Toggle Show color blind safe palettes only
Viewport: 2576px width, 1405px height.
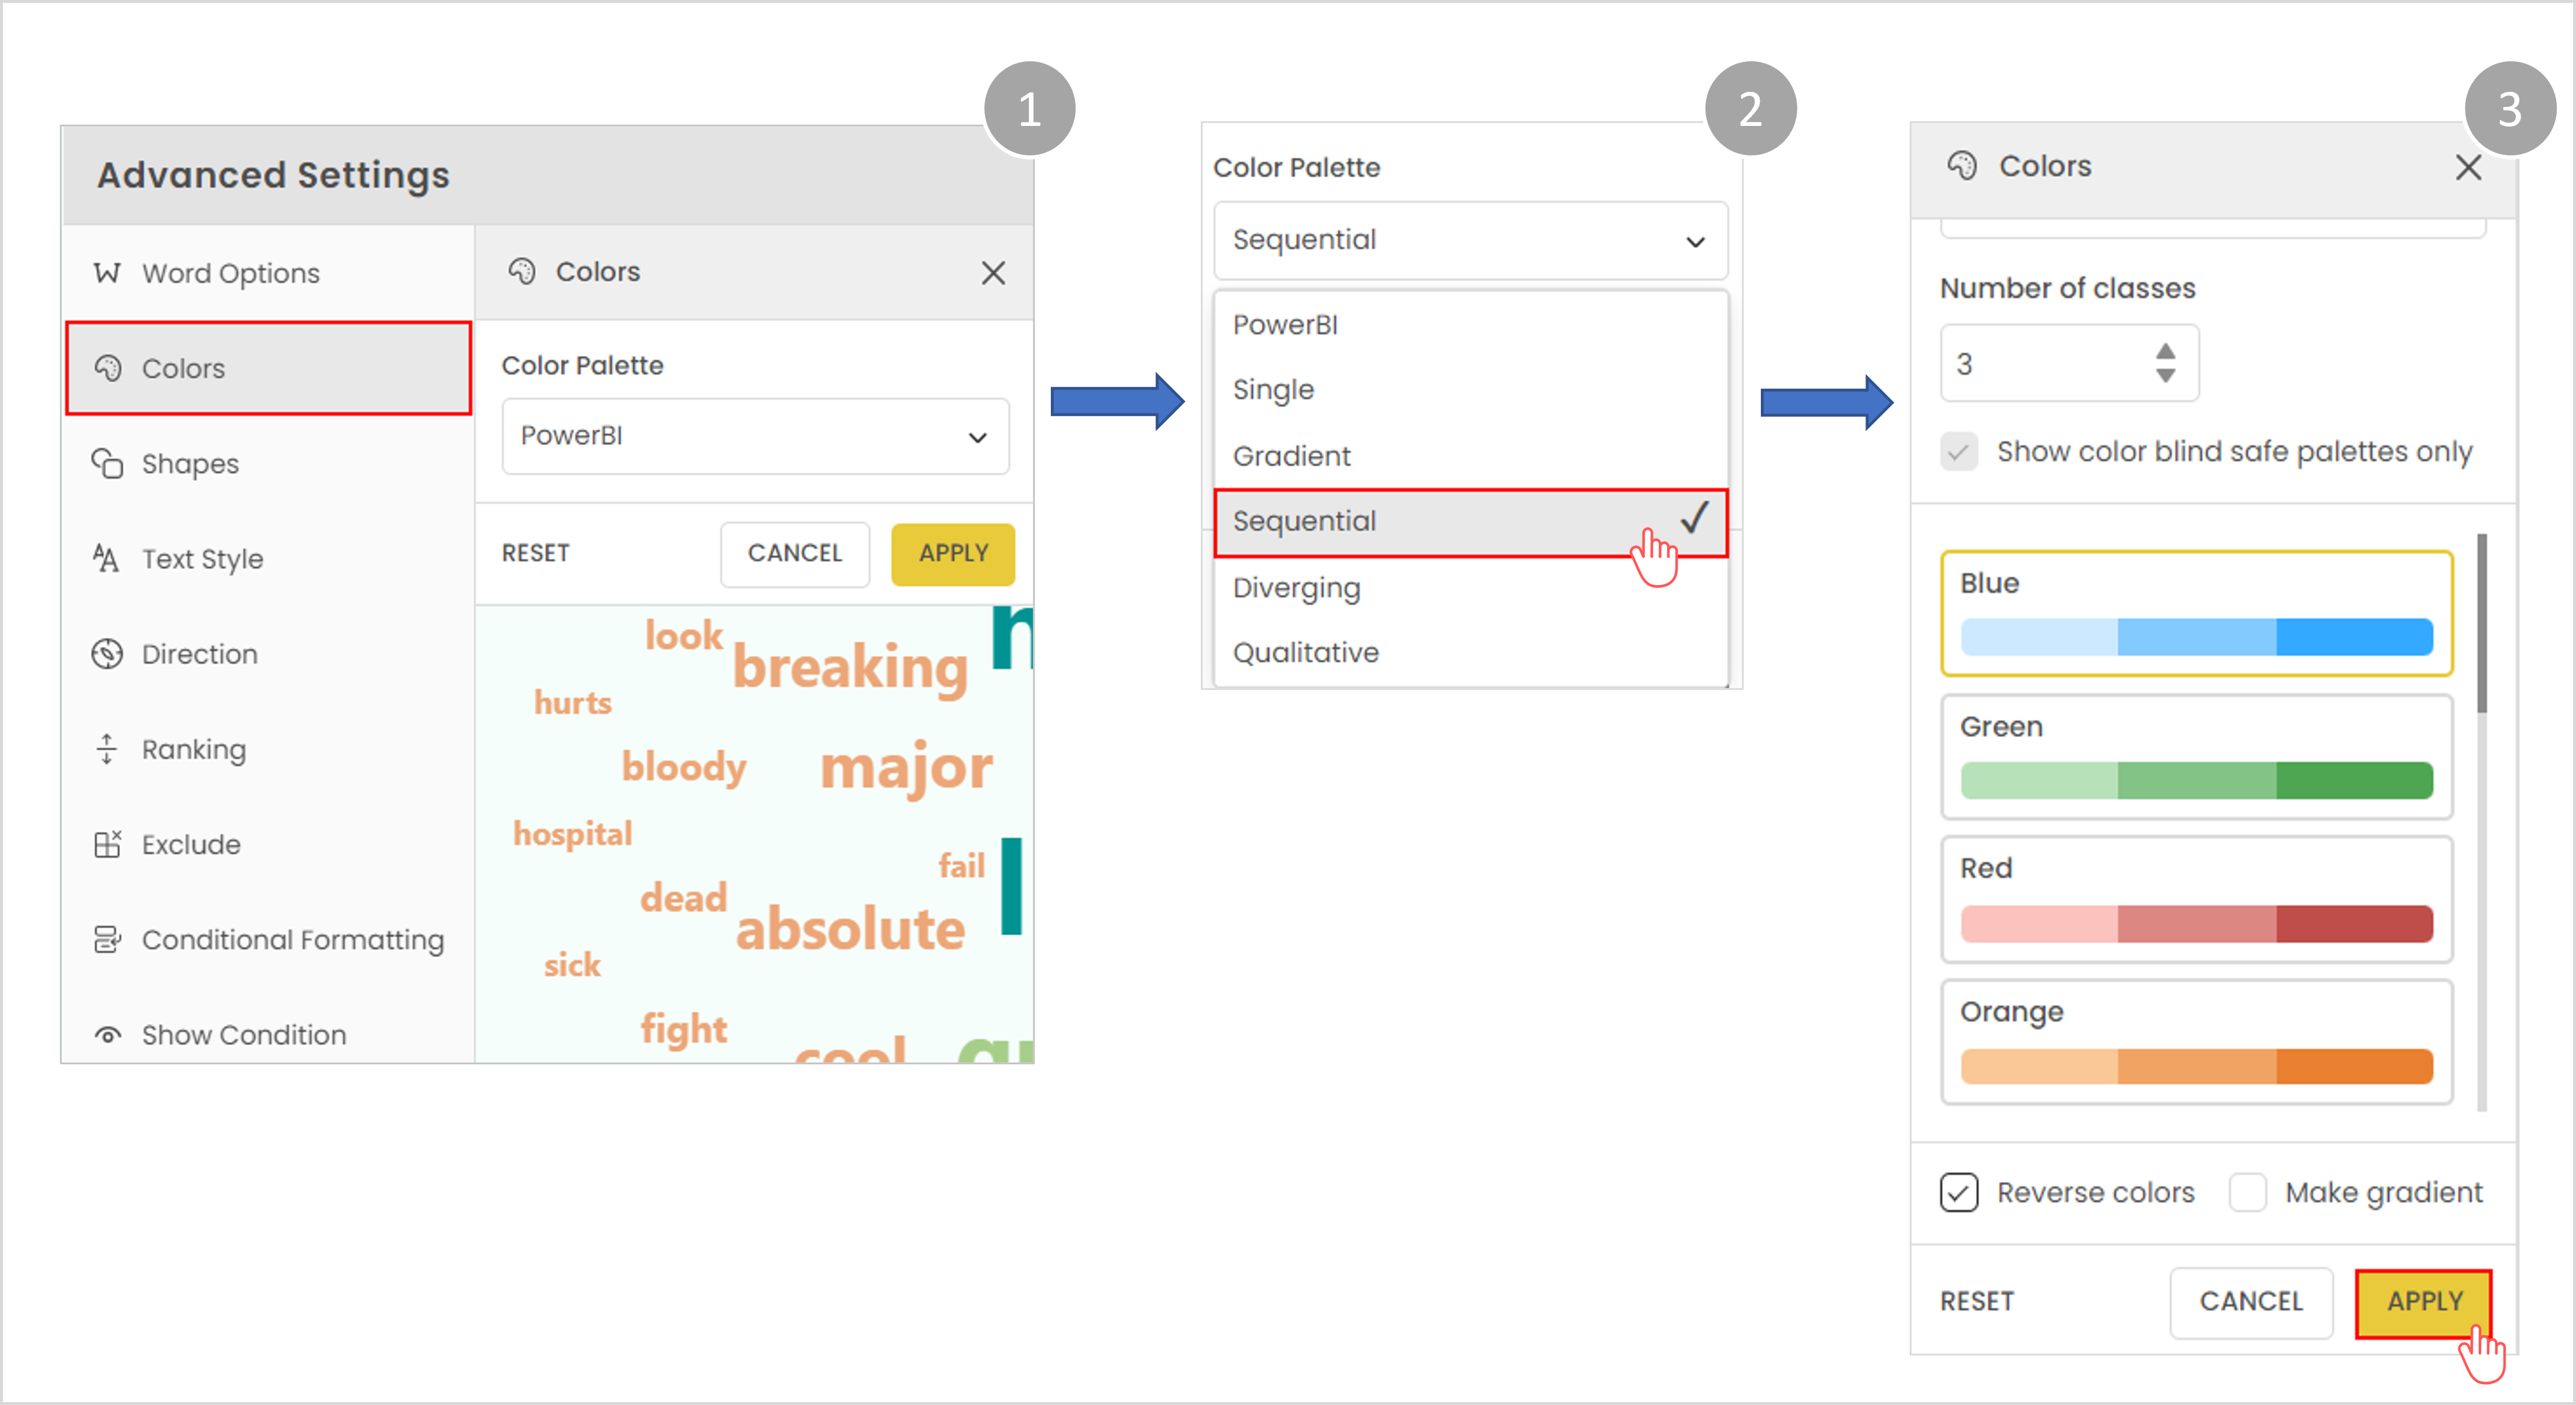coord(1959,452)
